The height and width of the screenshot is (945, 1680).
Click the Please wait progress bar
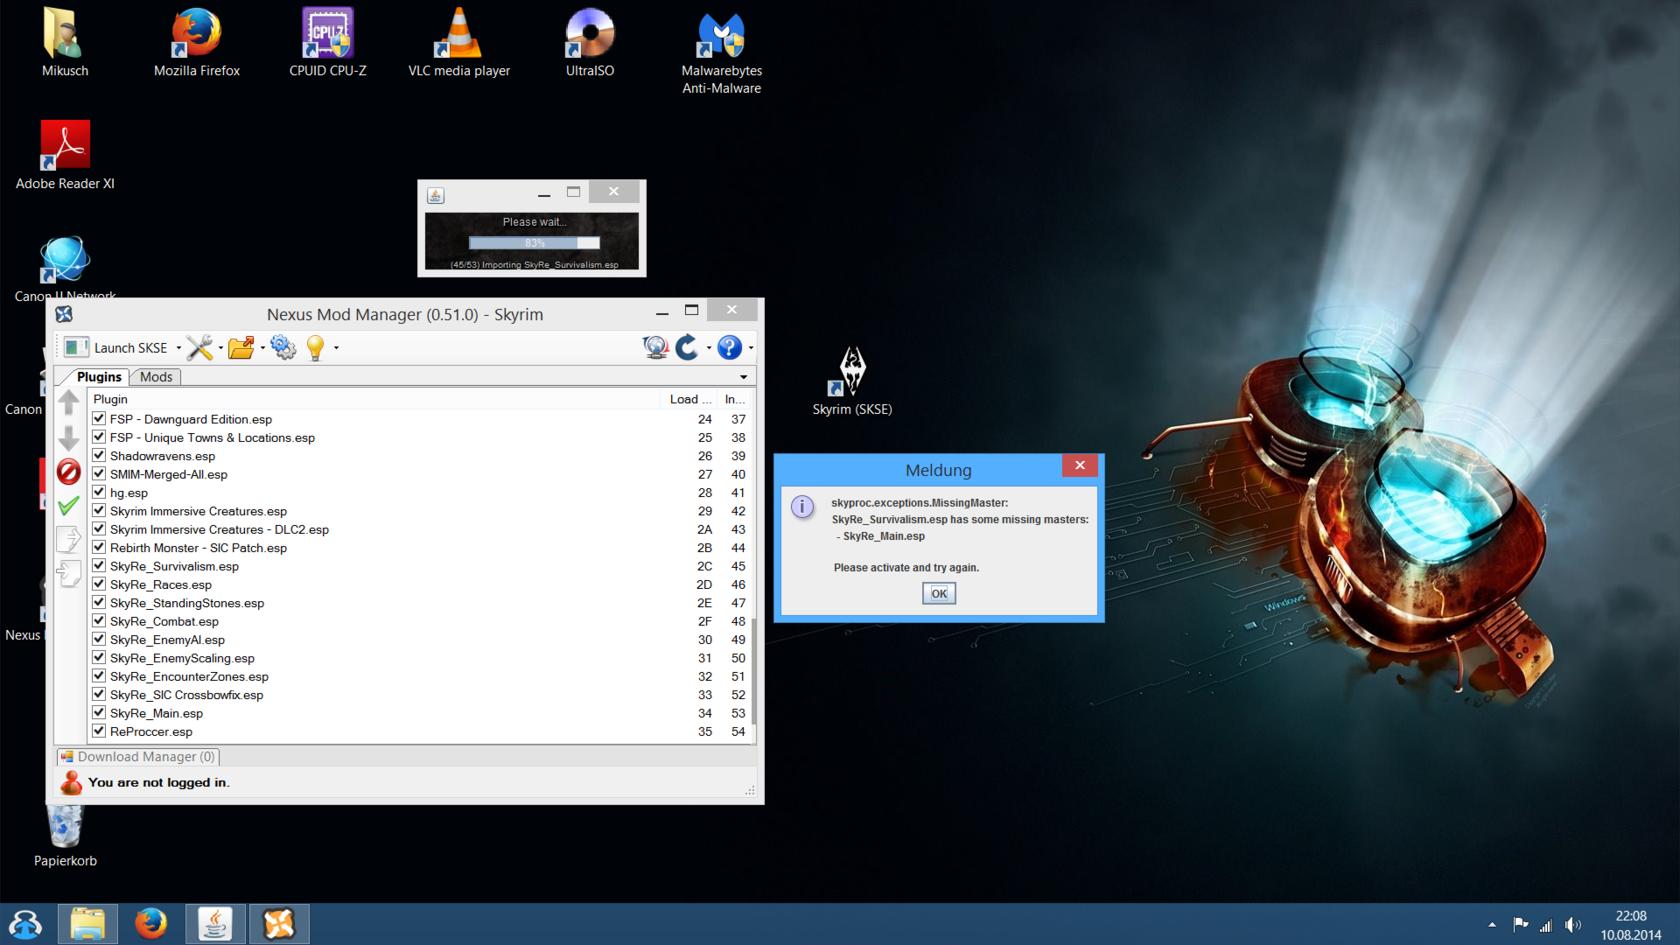pyautogui.click(x=534, y=243)
